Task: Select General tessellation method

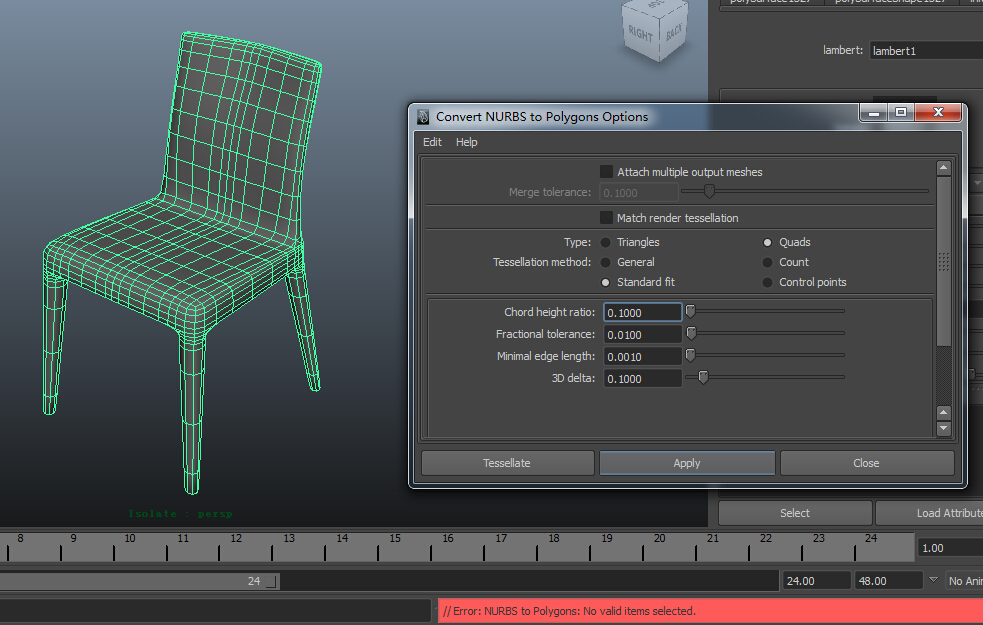Action: (x=606, y=263)
